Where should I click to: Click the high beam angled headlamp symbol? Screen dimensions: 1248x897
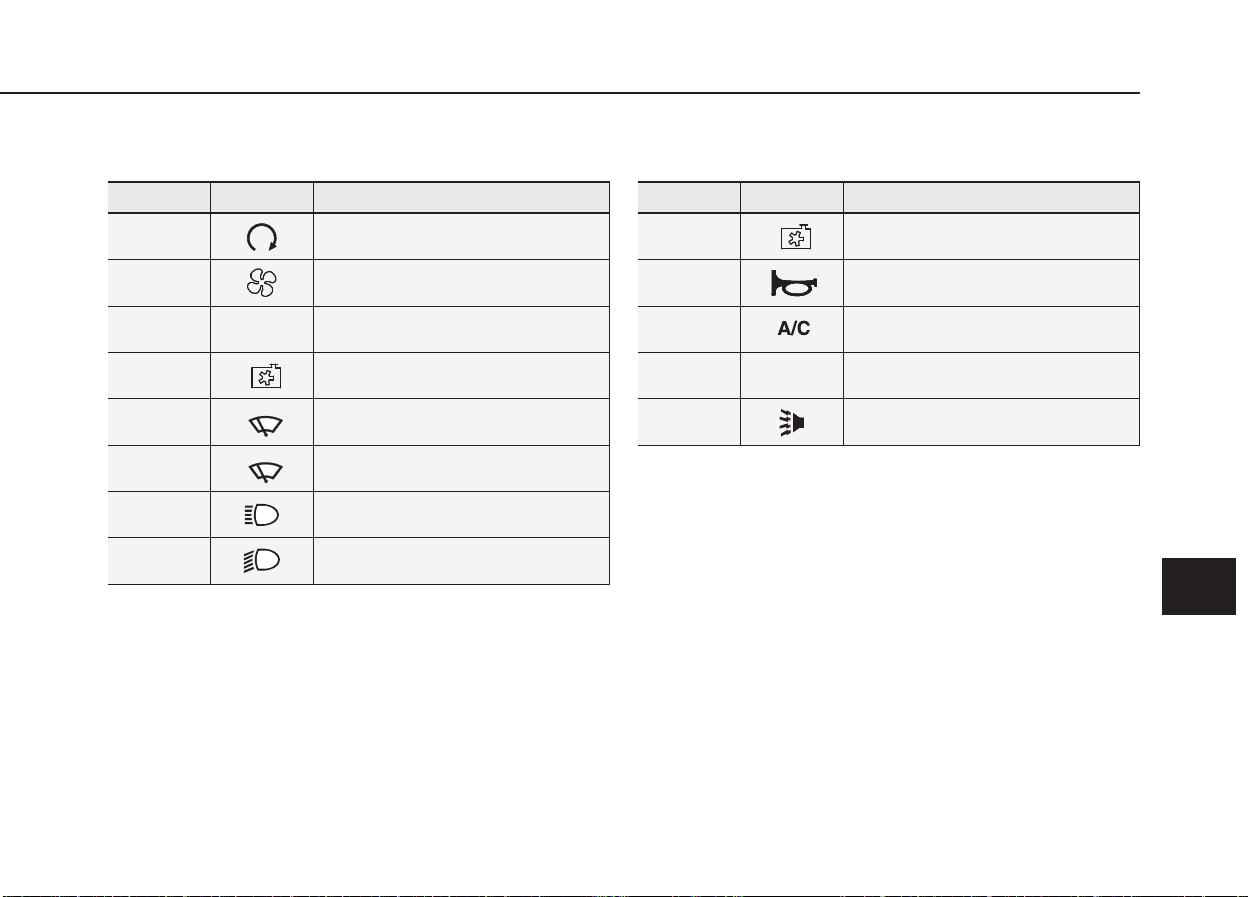(x=262, y=561)
